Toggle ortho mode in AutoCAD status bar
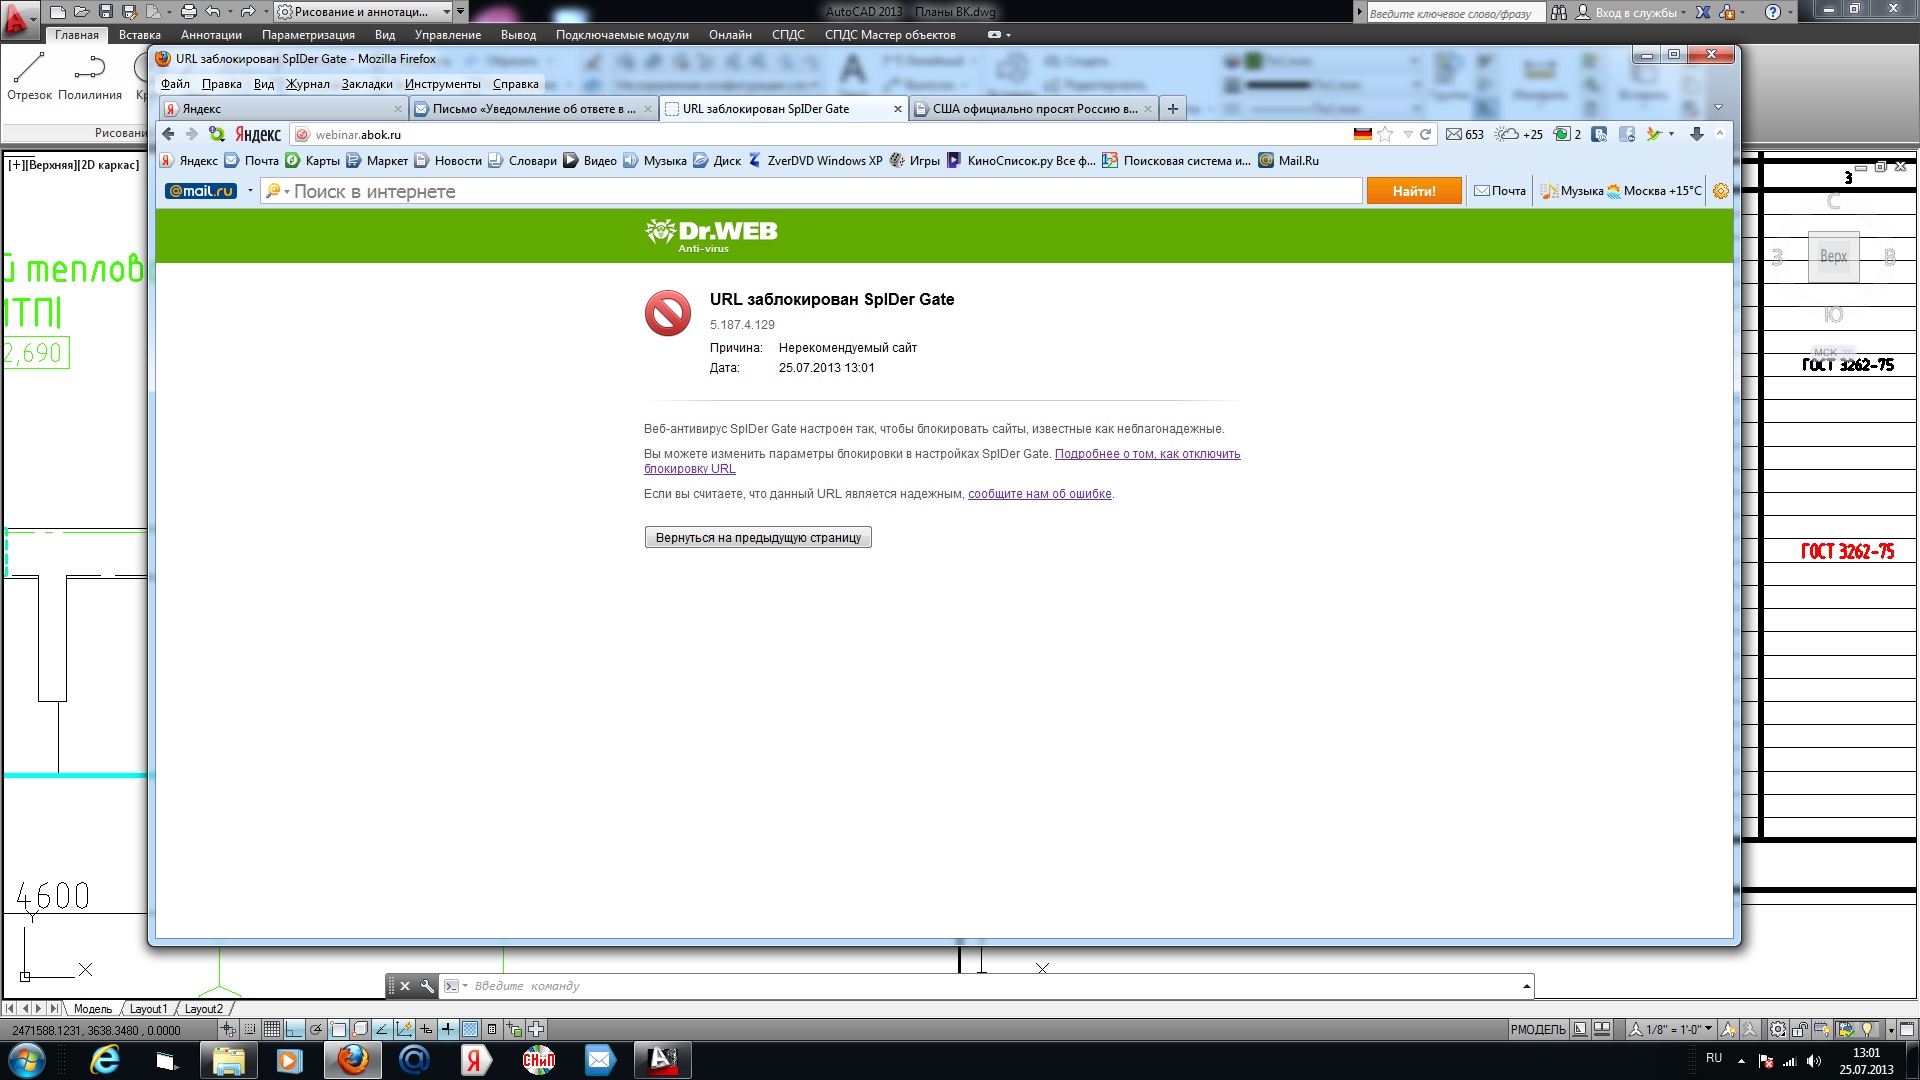 [x=294, y=1029]
